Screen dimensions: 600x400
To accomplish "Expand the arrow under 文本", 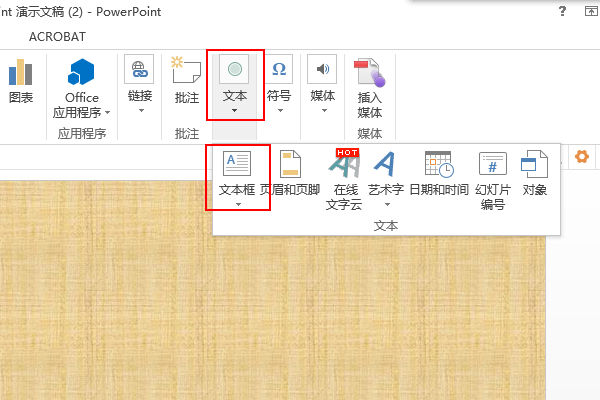I will click(x=234, y=111).
